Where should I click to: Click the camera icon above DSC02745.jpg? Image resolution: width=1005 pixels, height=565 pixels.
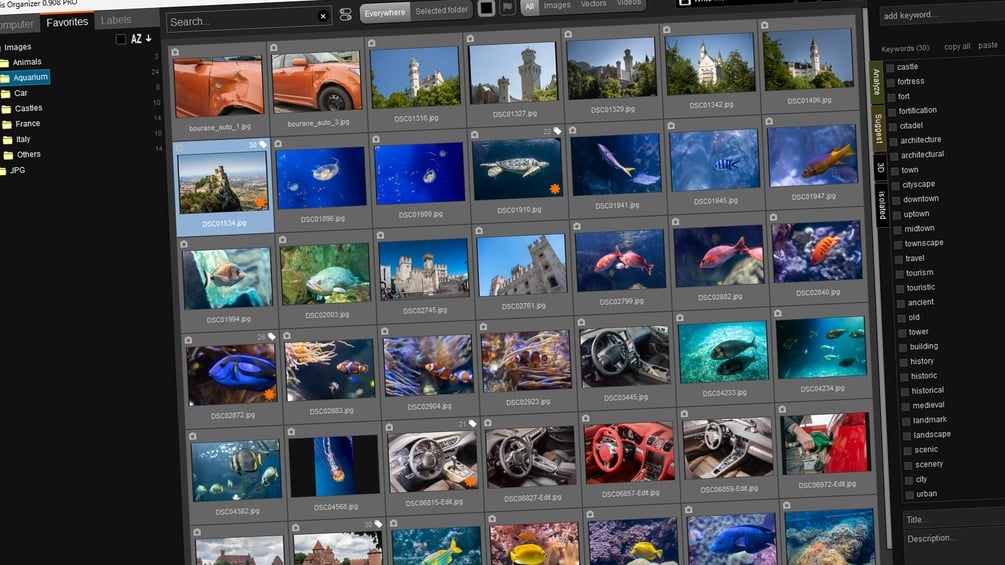pyautogui.click(x=380, y=235)
